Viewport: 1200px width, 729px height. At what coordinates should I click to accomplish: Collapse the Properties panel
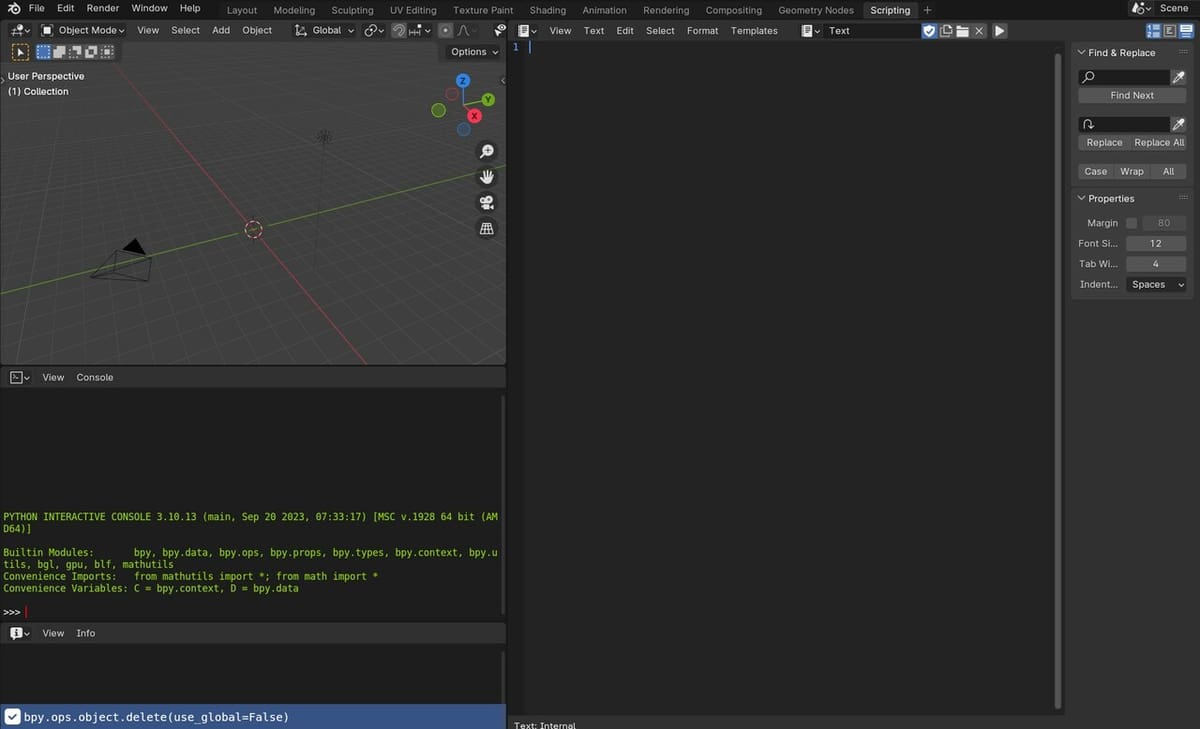[x=1081, y=199]
